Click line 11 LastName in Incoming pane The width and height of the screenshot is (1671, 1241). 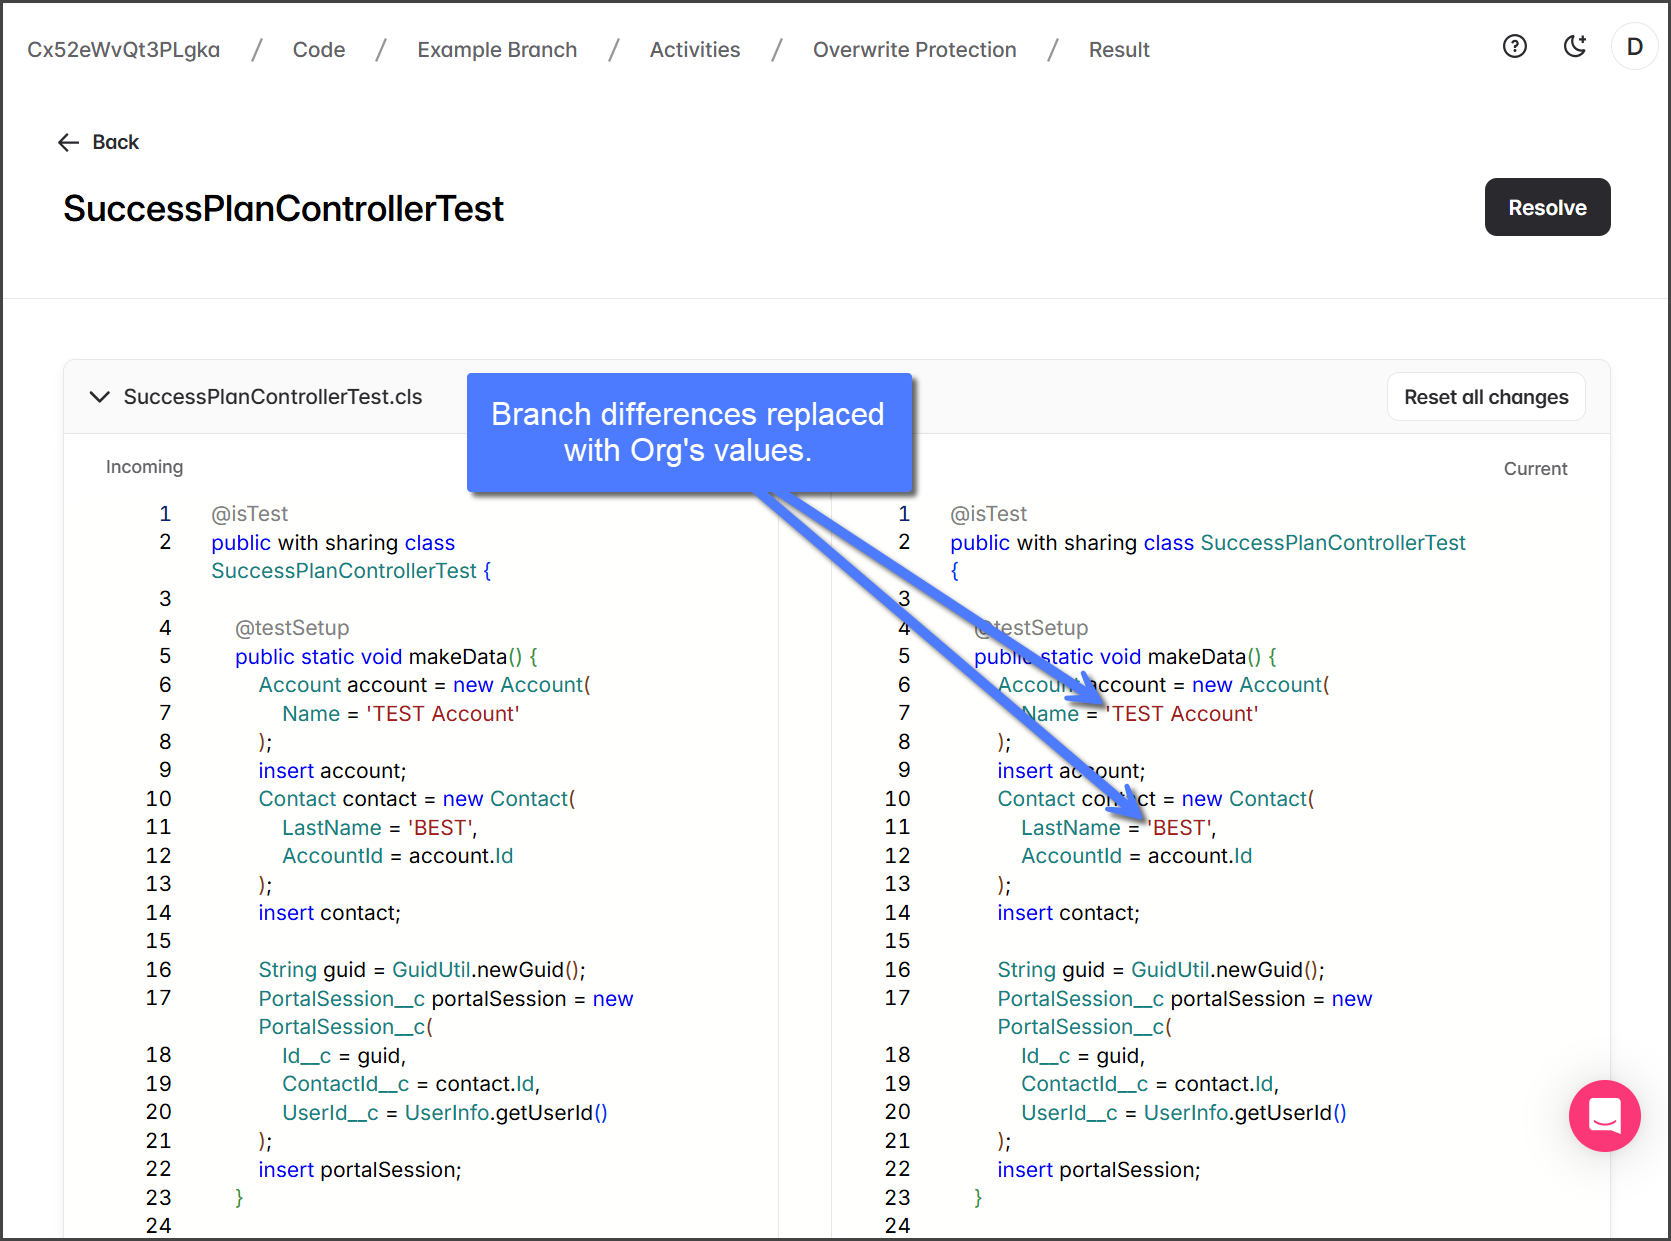(x=331, y=828)
